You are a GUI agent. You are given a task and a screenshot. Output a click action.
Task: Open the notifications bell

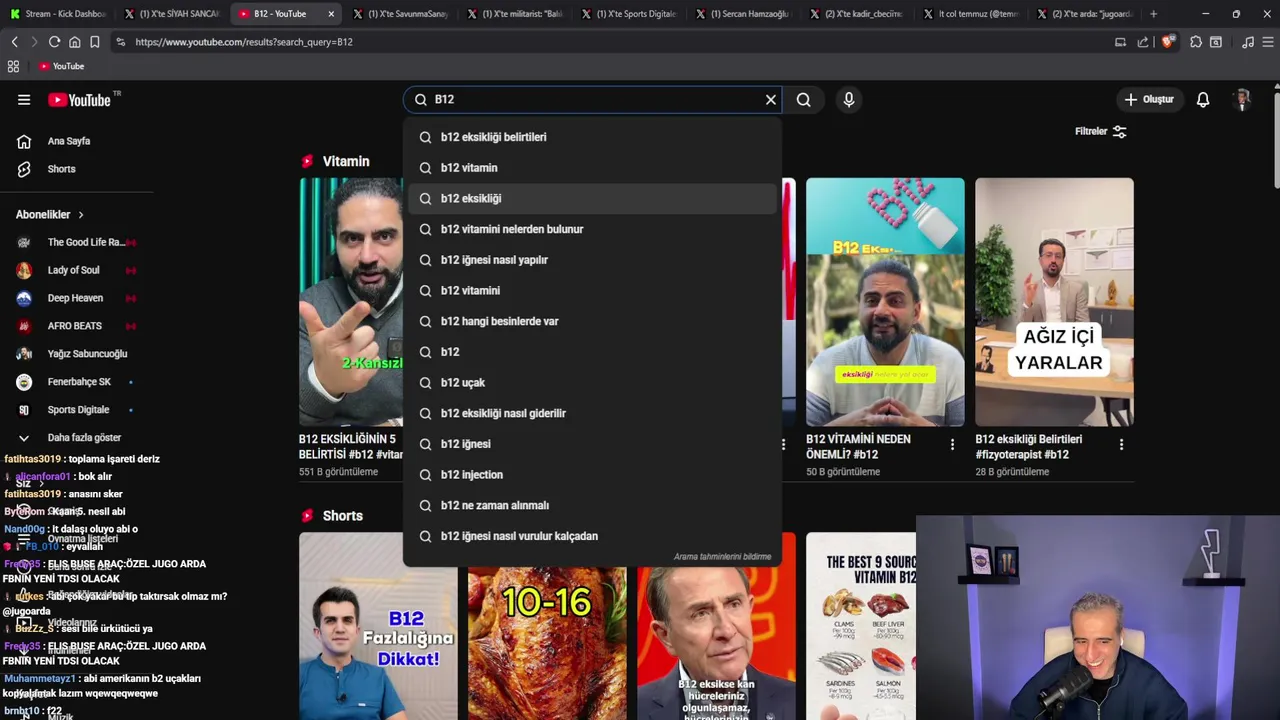[x=1203, y=100]
